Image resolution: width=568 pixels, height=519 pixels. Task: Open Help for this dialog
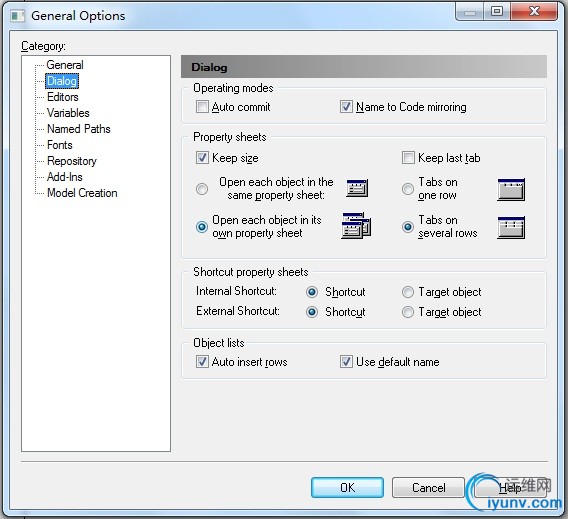coord(510,487)
